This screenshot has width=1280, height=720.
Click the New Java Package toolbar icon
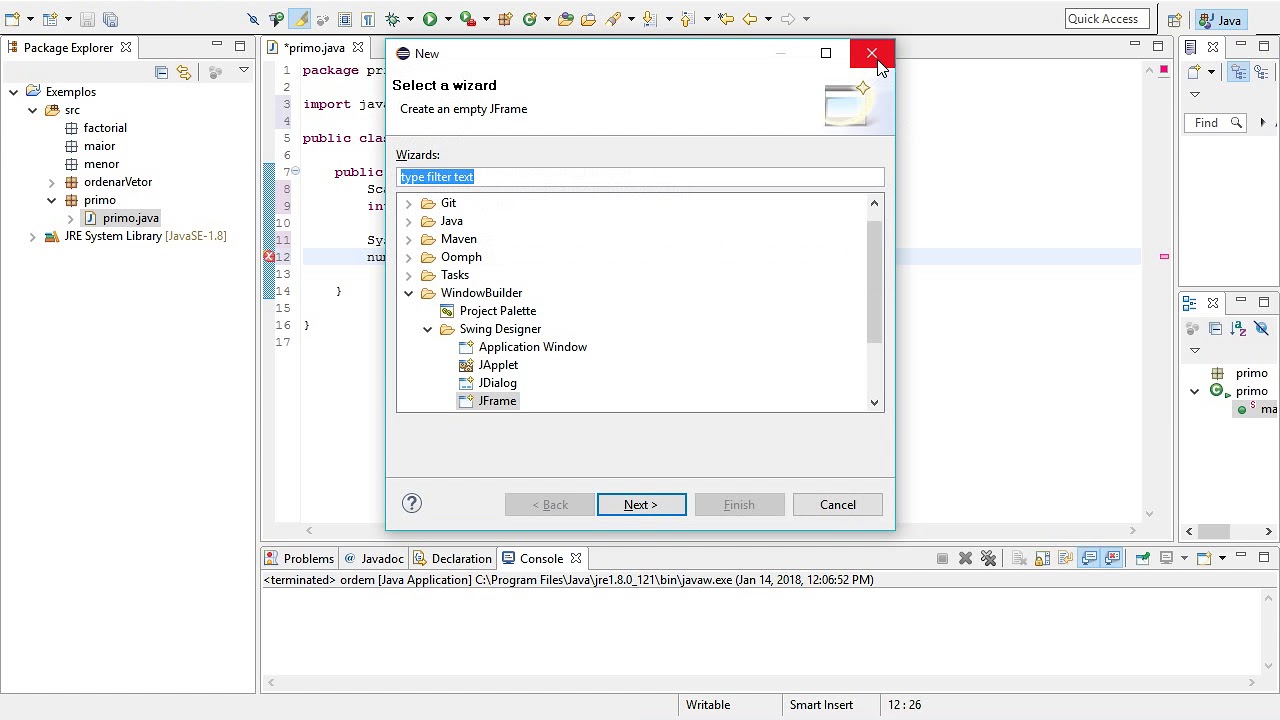click(505, 19)
